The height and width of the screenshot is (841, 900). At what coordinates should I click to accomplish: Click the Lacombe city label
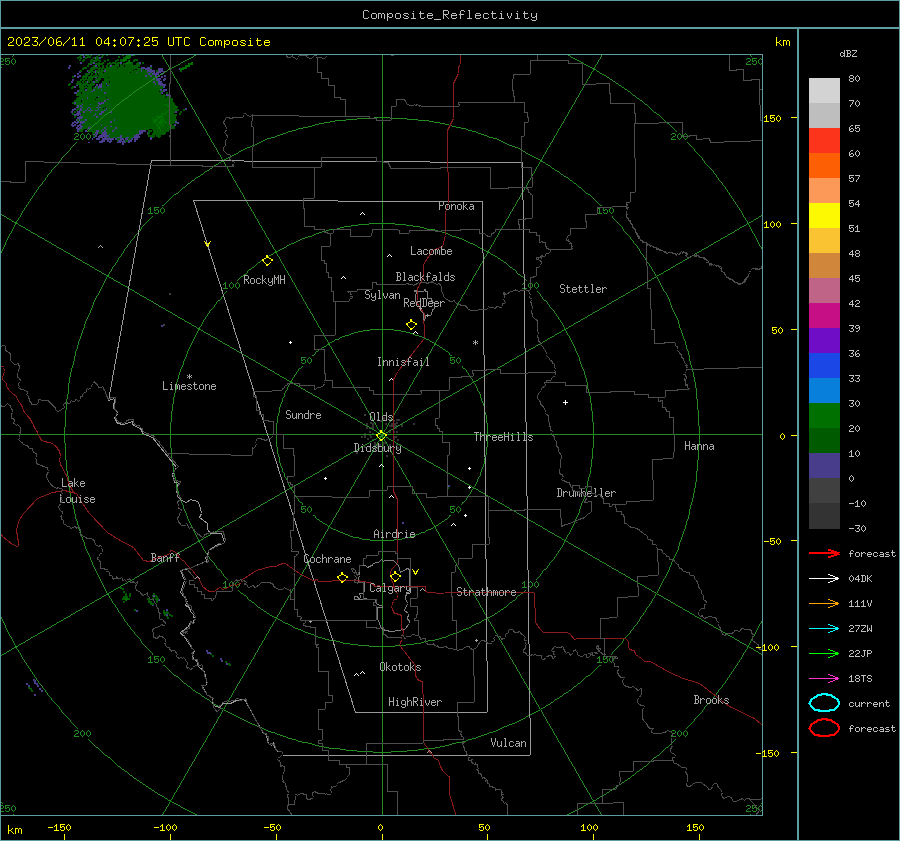pos(431,251)
